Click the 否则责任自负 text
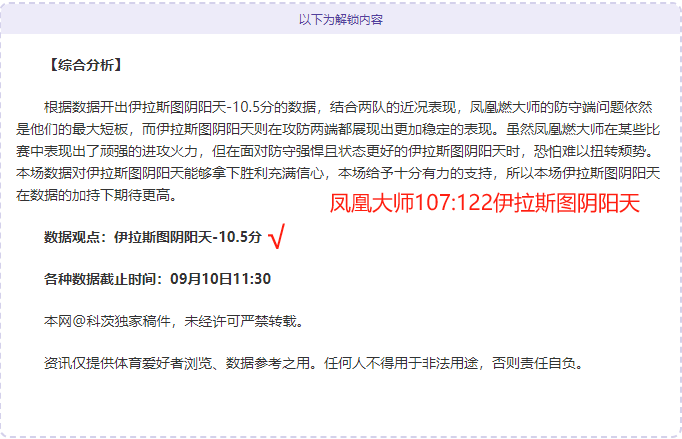The width and height of the screenshot is (682, 439). [534, 363]
